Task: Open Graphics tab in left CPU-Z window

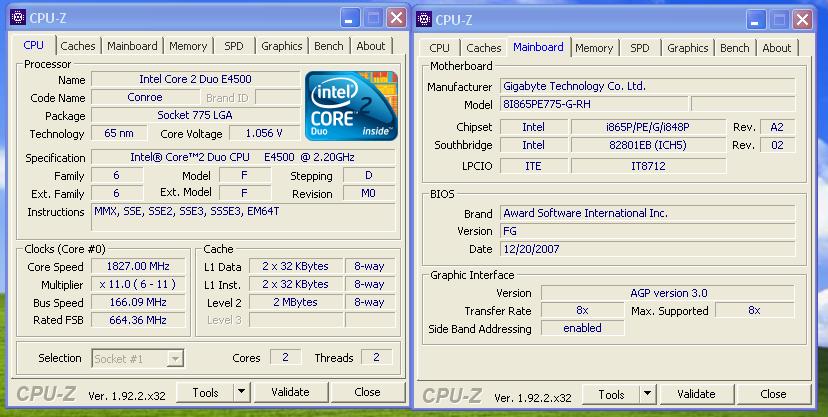Action: (x=281, y=46)
